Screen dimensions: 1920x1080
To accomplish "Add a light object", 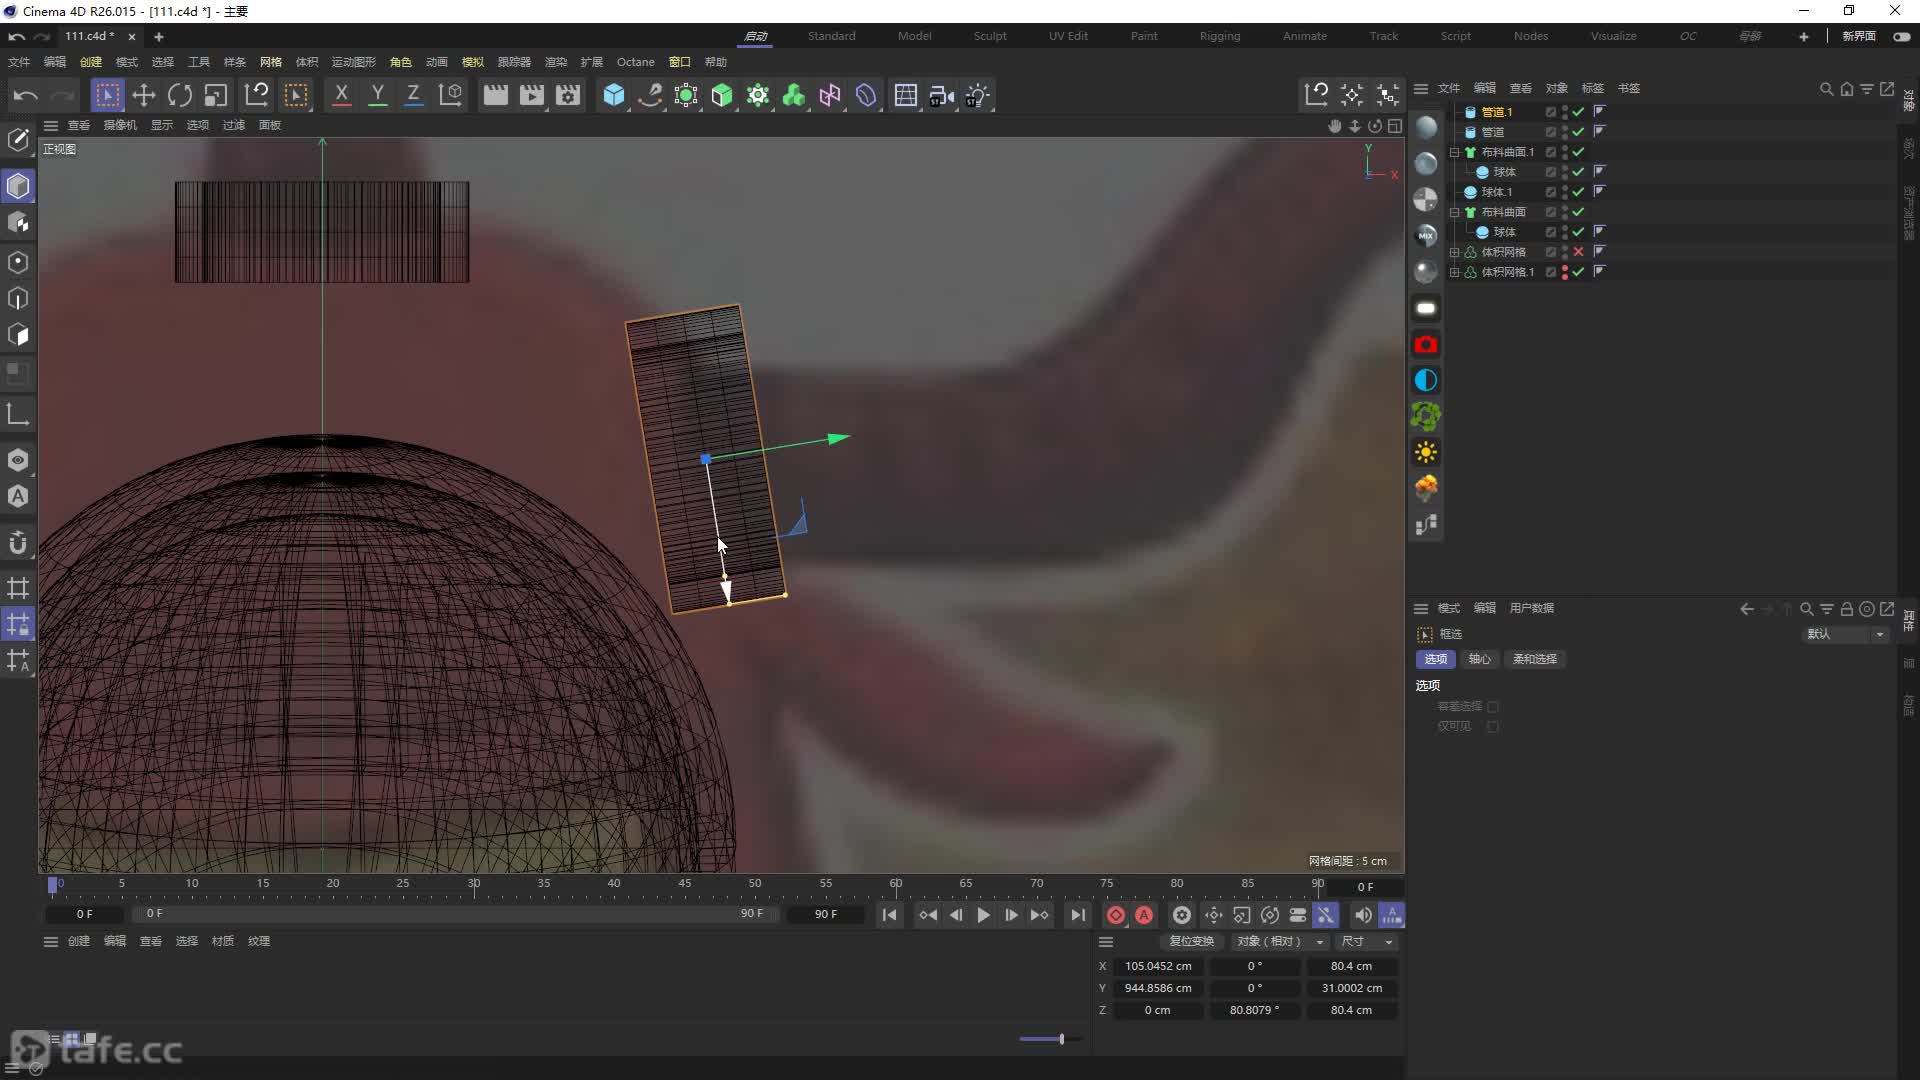I will pyautogui.click(x=978, y=95).
